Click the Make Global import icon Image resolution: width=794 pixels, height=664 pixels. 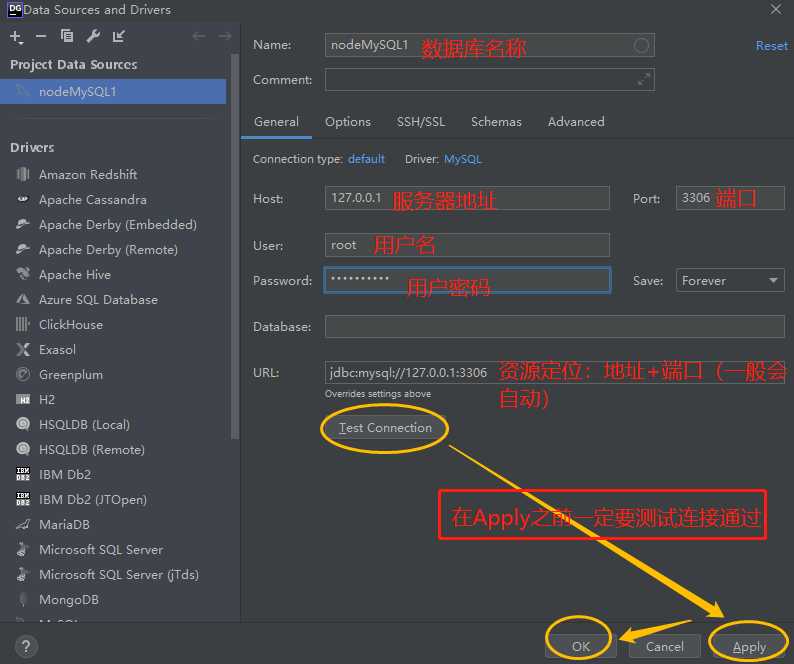point(118,36)
